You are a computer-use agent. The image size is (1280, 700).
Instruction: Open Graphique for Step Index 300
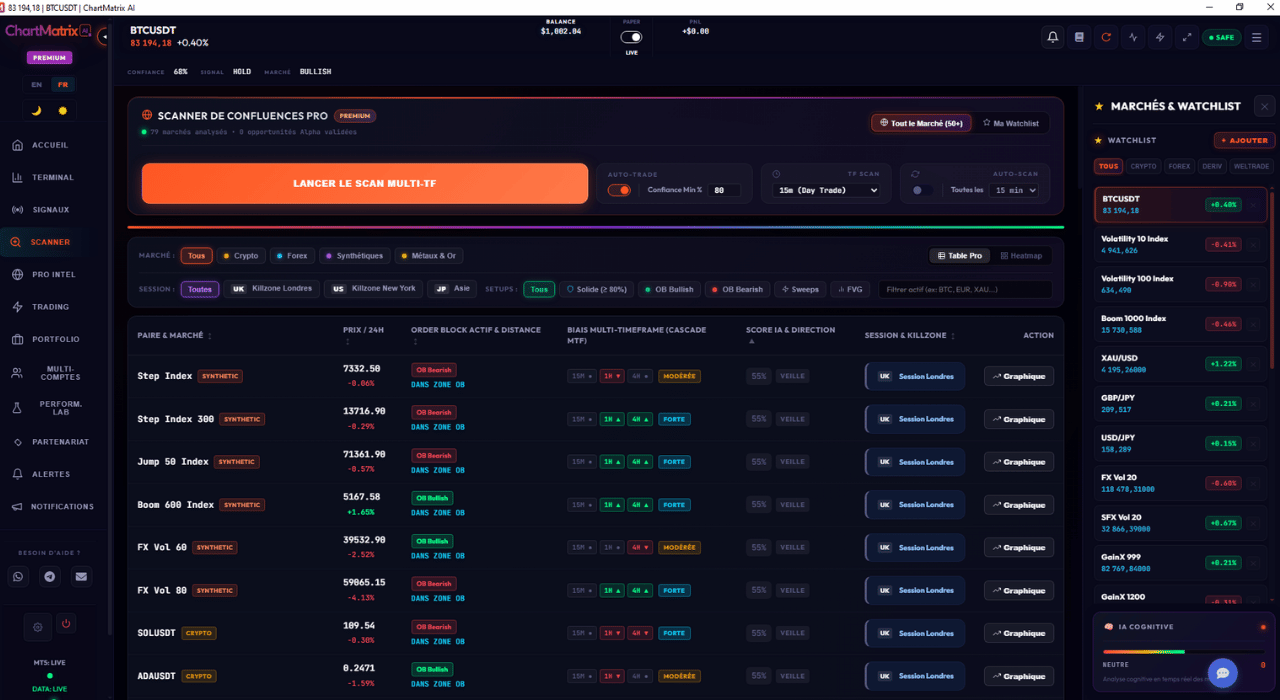click(x=1019, y=419)
